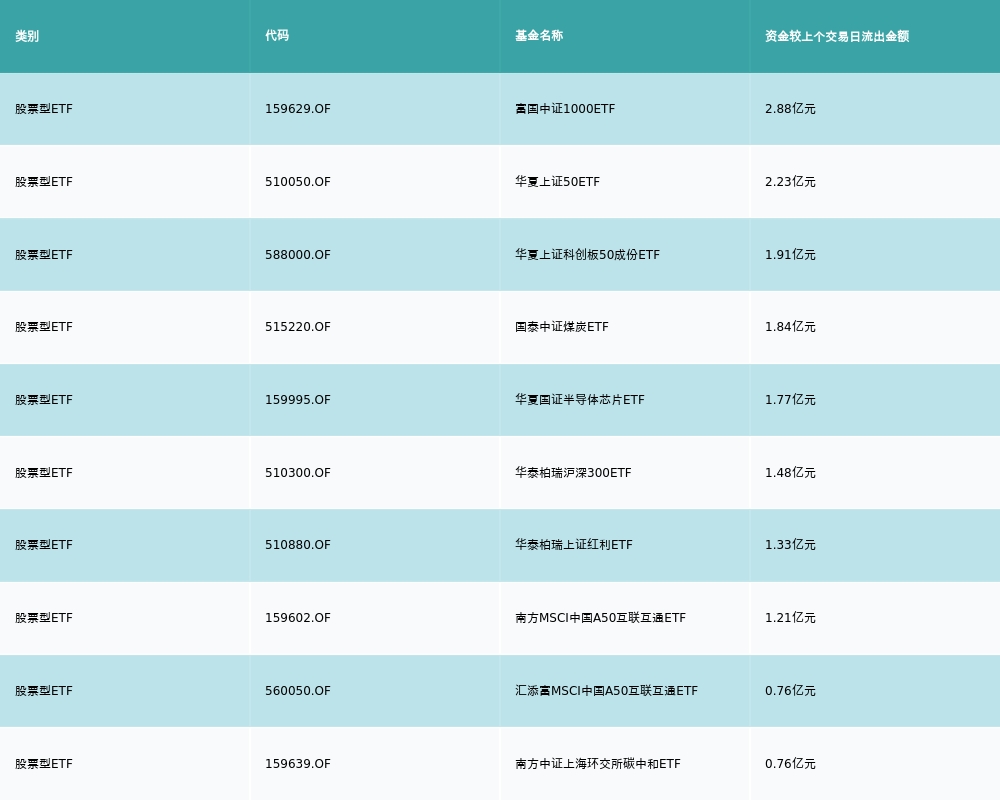The height and width of the screenshot is (800, 1000).
Task: Click 股票型ETF in the 159629.OF row
Action: [x=44, y=109]
